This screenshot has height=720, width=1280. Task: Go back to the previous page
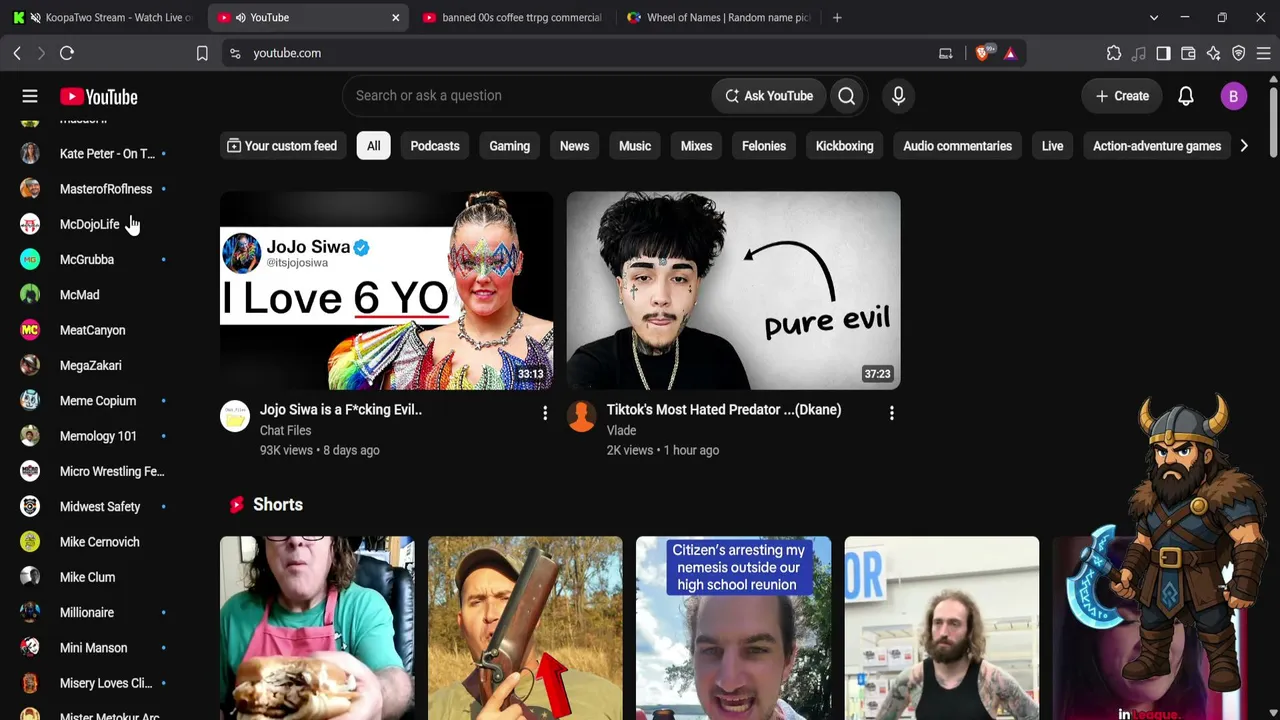pyautogui.click(x=17, y=53)
